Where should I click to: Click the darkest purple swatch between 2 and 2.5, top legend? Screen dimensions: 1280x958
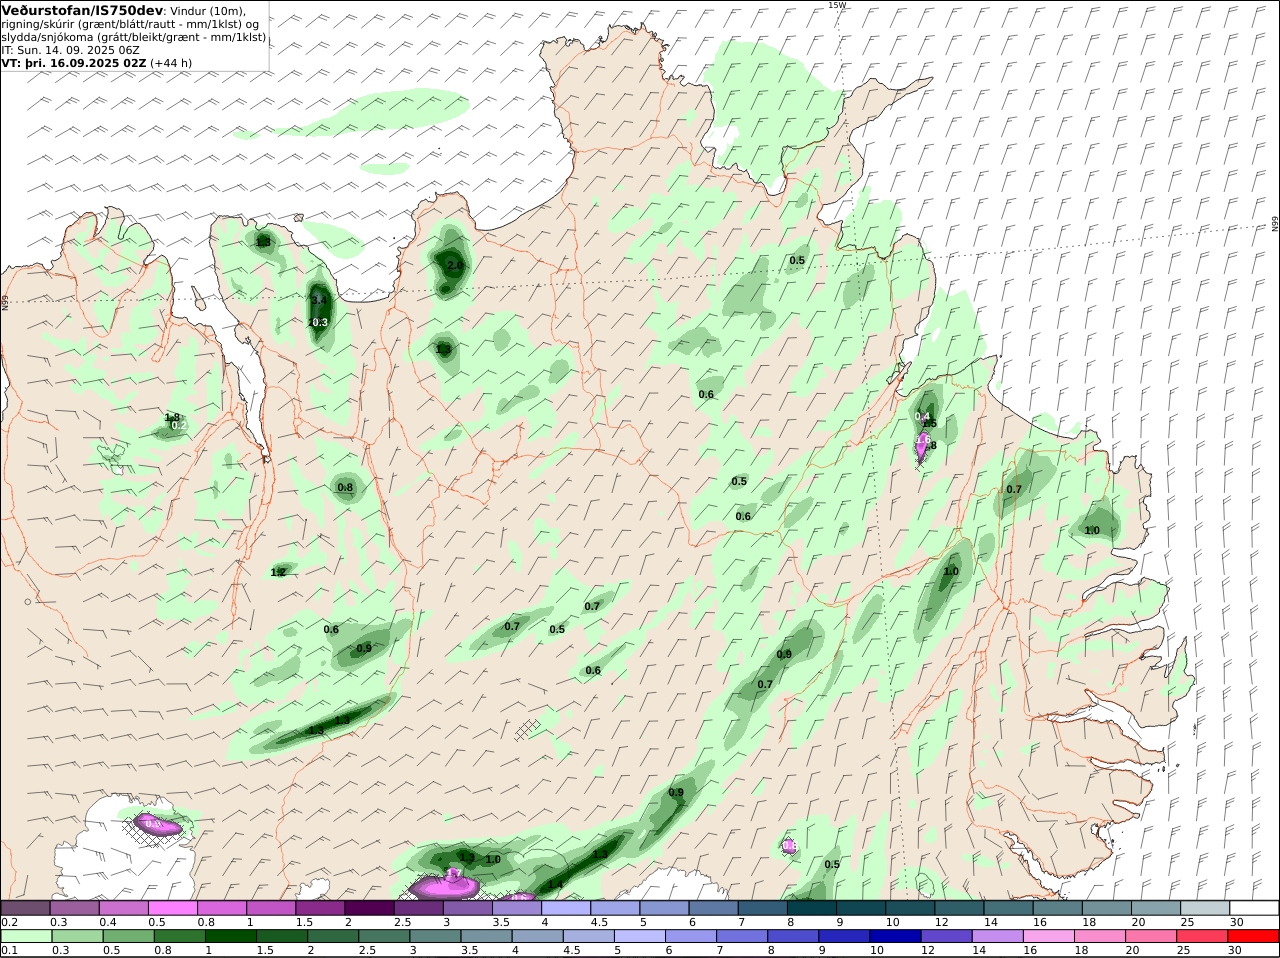click(369, 908)
